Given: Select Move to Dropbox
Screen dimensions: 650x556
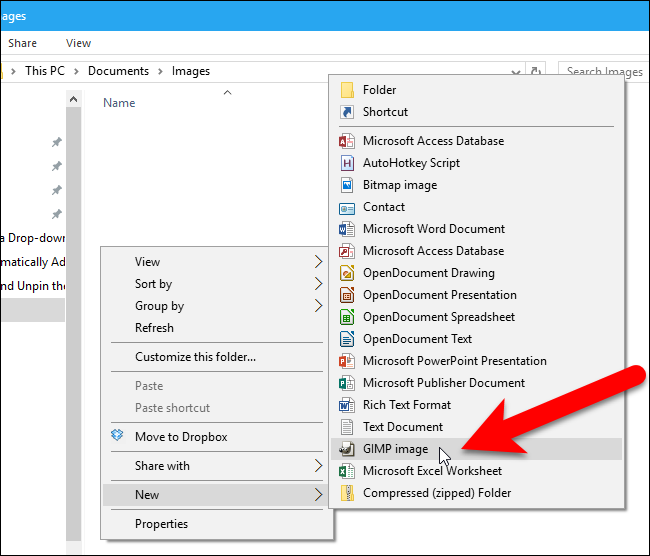Looking at the screenshot, I should [217, 437].
